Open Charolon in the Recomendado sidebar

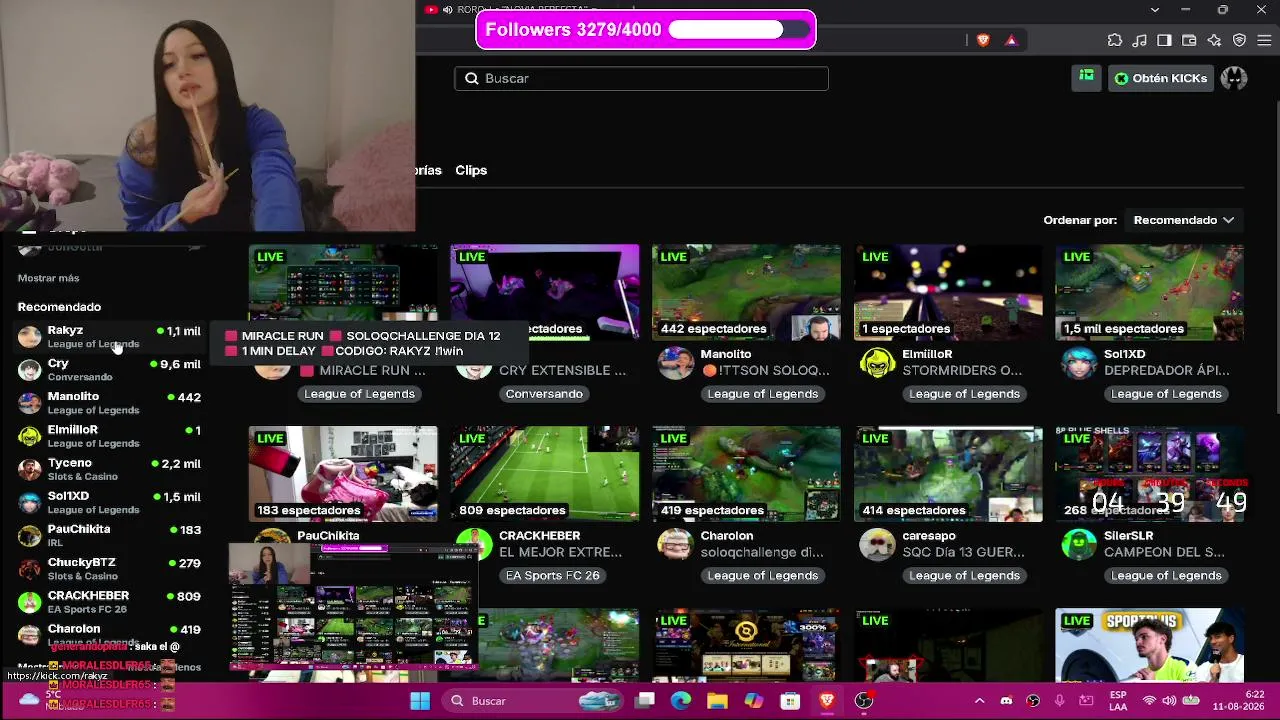coord(110,633)
